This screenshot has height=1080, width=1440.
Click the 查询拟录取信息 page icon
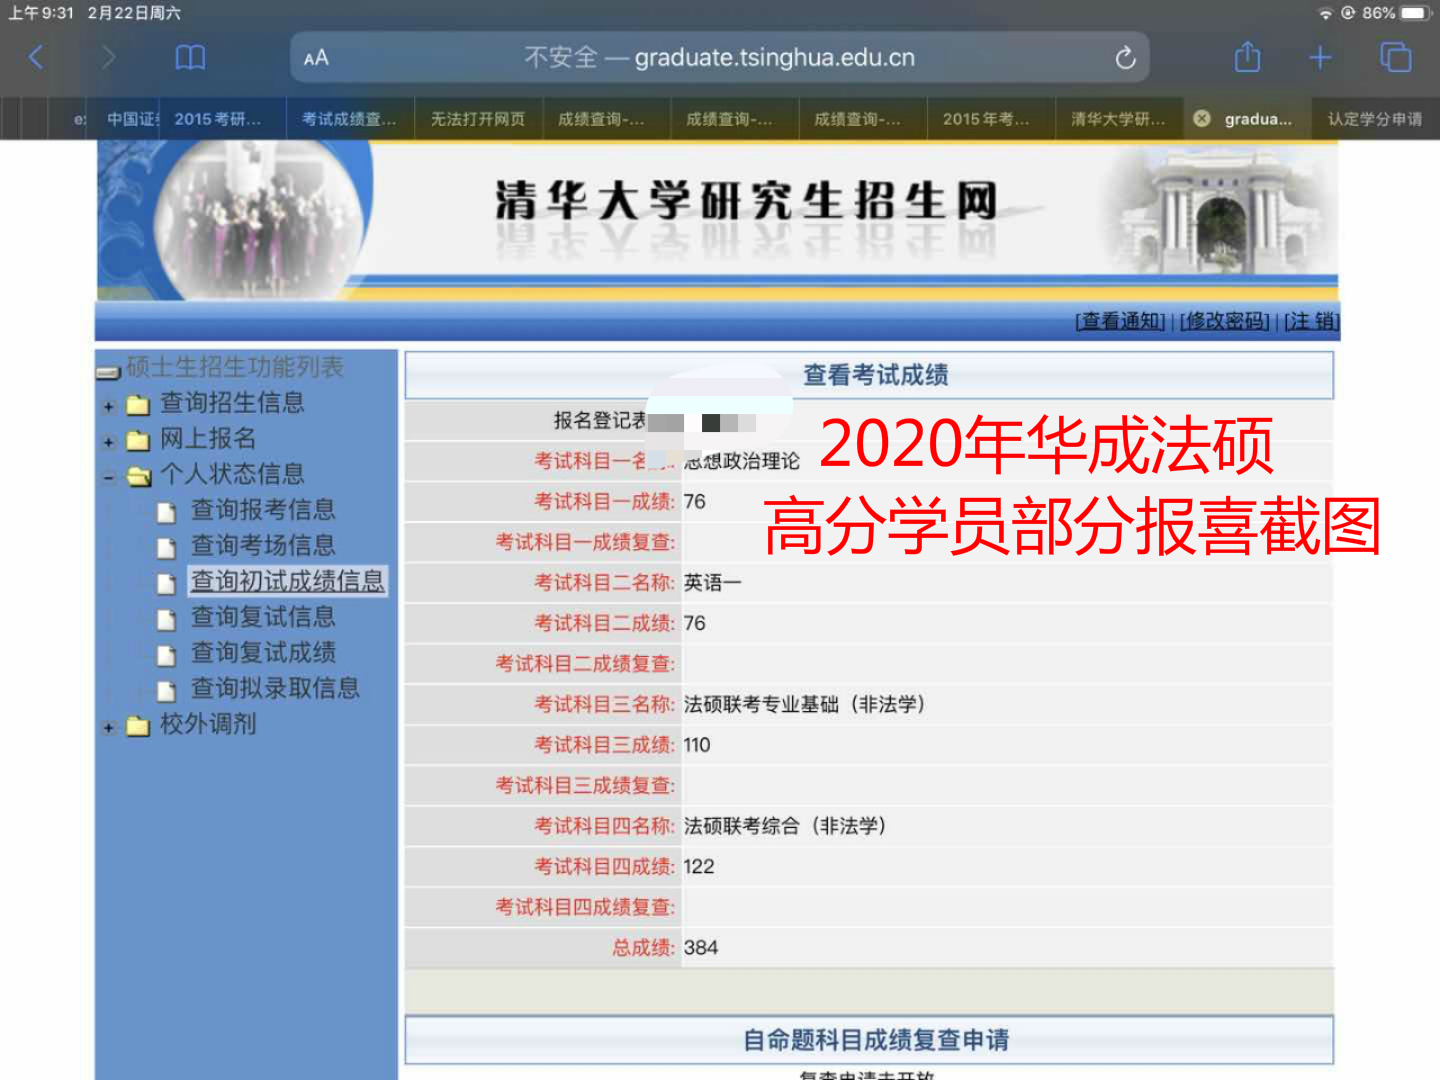tap(167, 690)
